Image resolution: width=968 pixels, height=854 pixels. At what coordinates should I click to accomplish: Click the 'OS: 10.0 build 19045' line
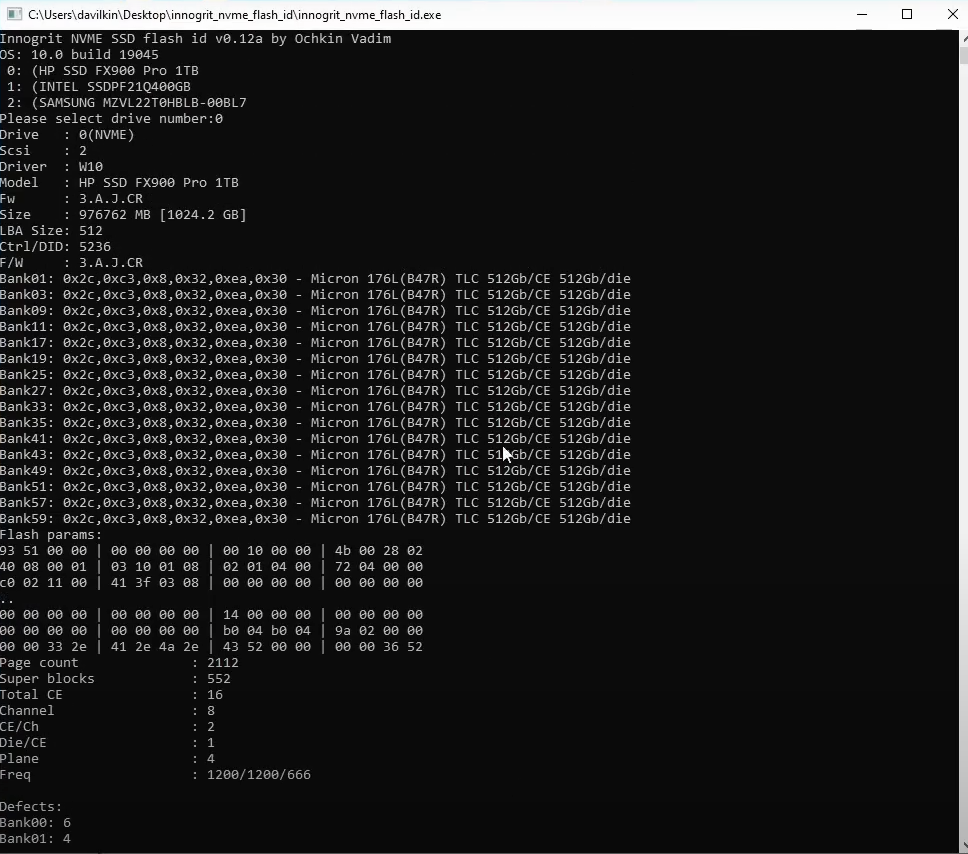pos(79,55)
